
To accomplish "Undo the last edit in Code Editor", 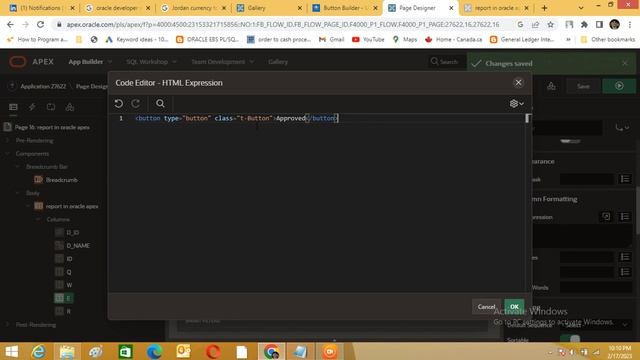I will [x=119, y=104].
